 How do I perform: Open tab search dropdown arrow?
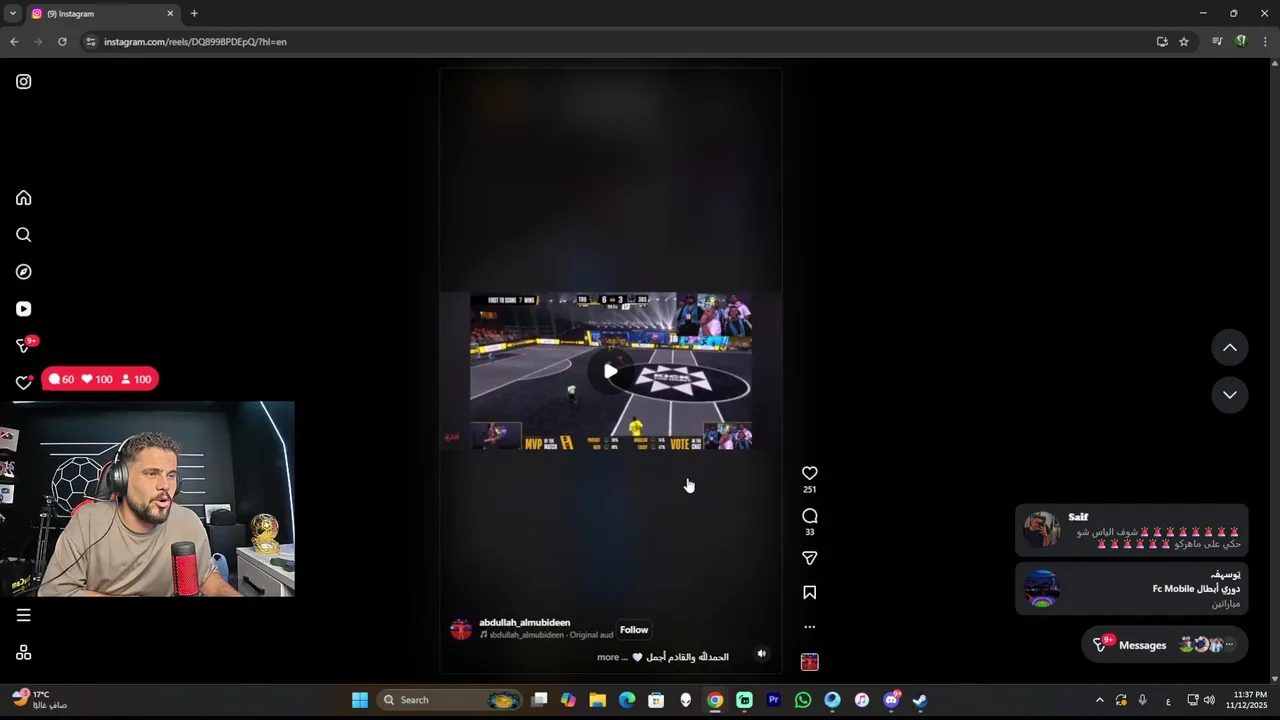tap(12, 13)
